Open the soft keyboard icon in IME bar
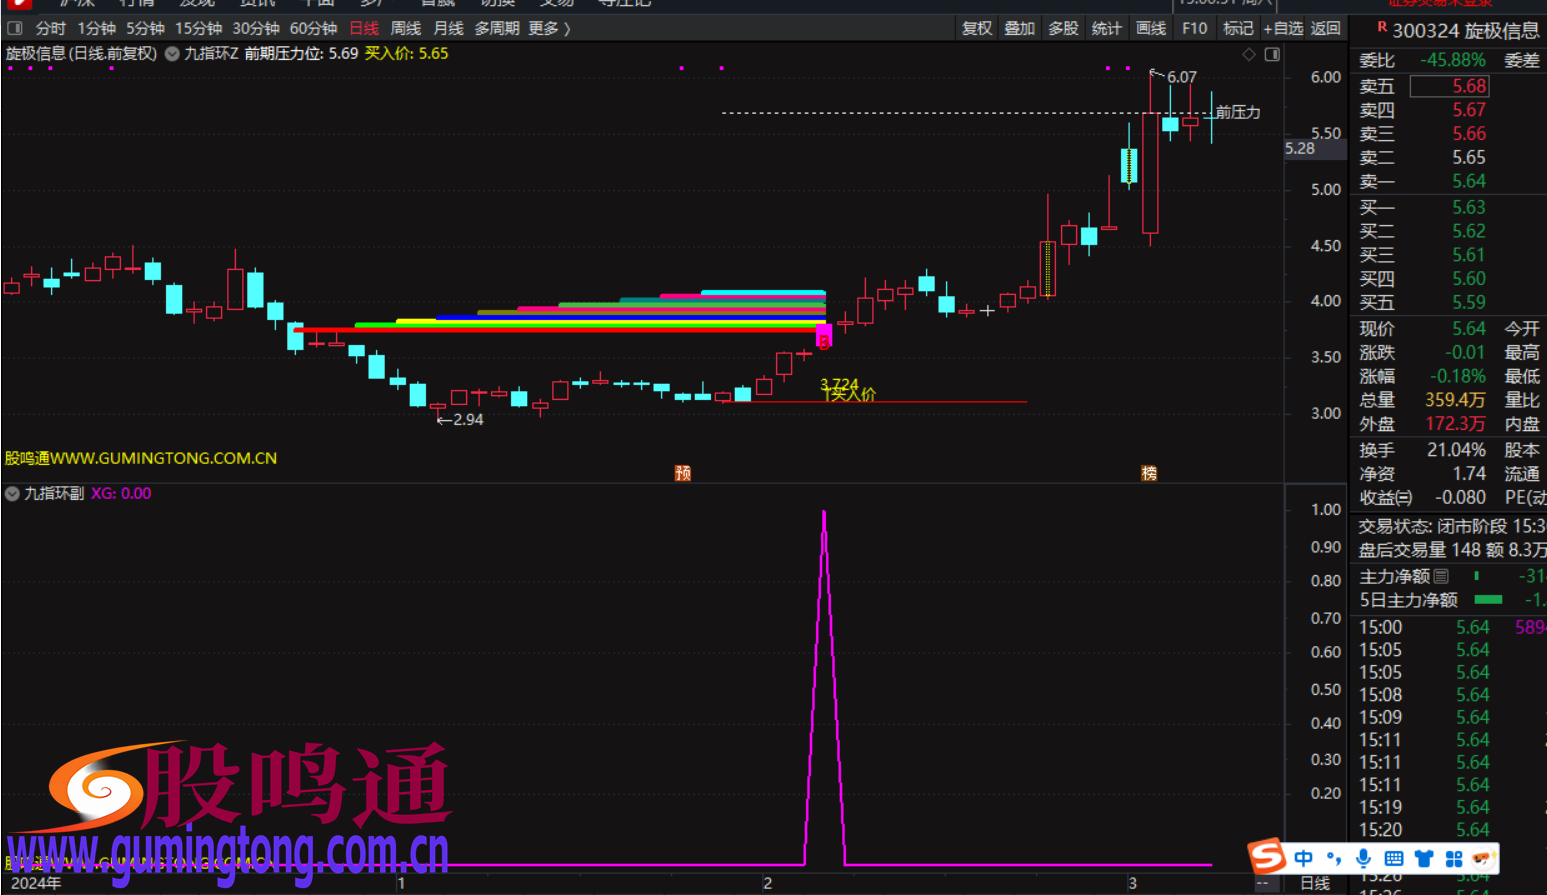 point(1393,858)
